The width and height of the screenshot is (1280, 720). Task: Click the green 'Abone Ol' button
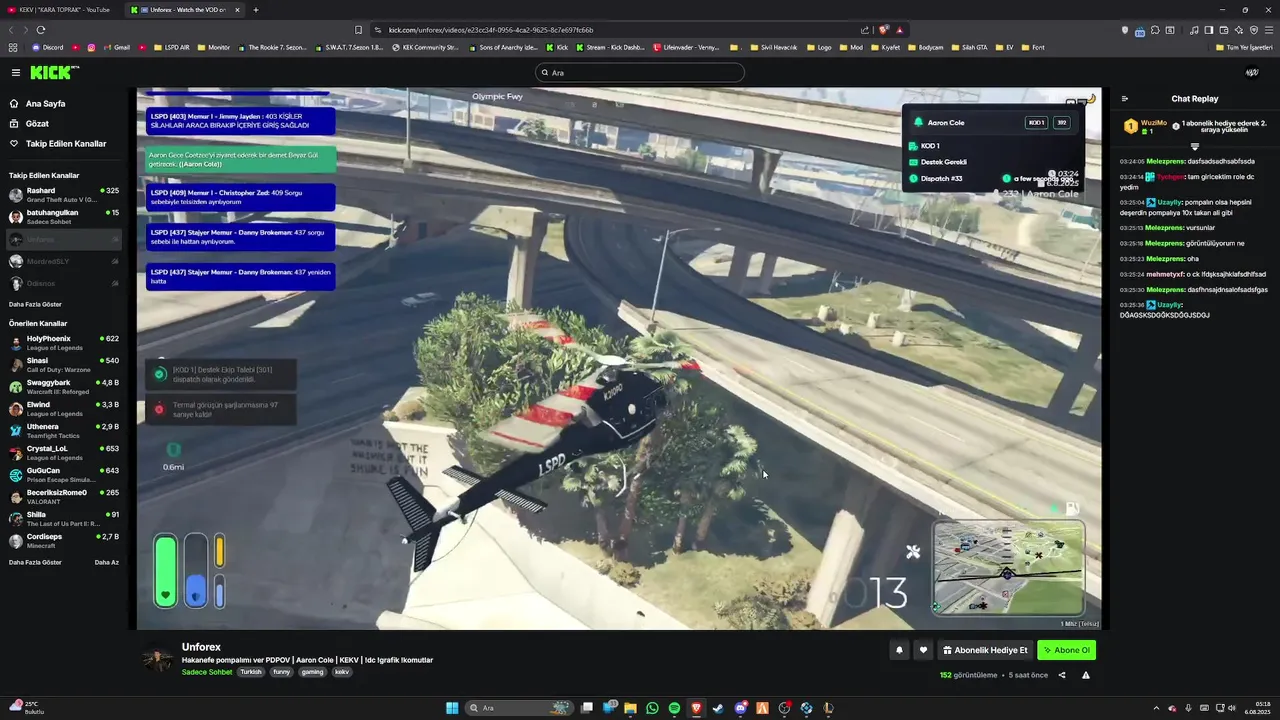[1066, 650]
